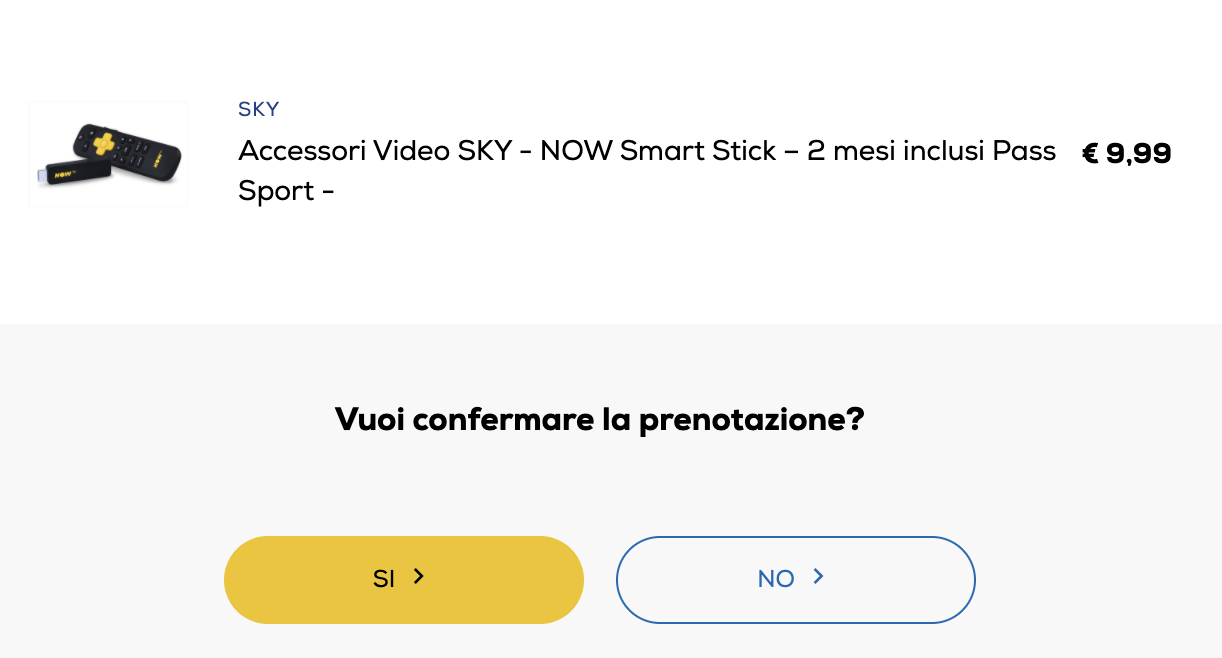Click the SKY brand label
Viewport: 1222px width, 658px height.
point(258,109)
